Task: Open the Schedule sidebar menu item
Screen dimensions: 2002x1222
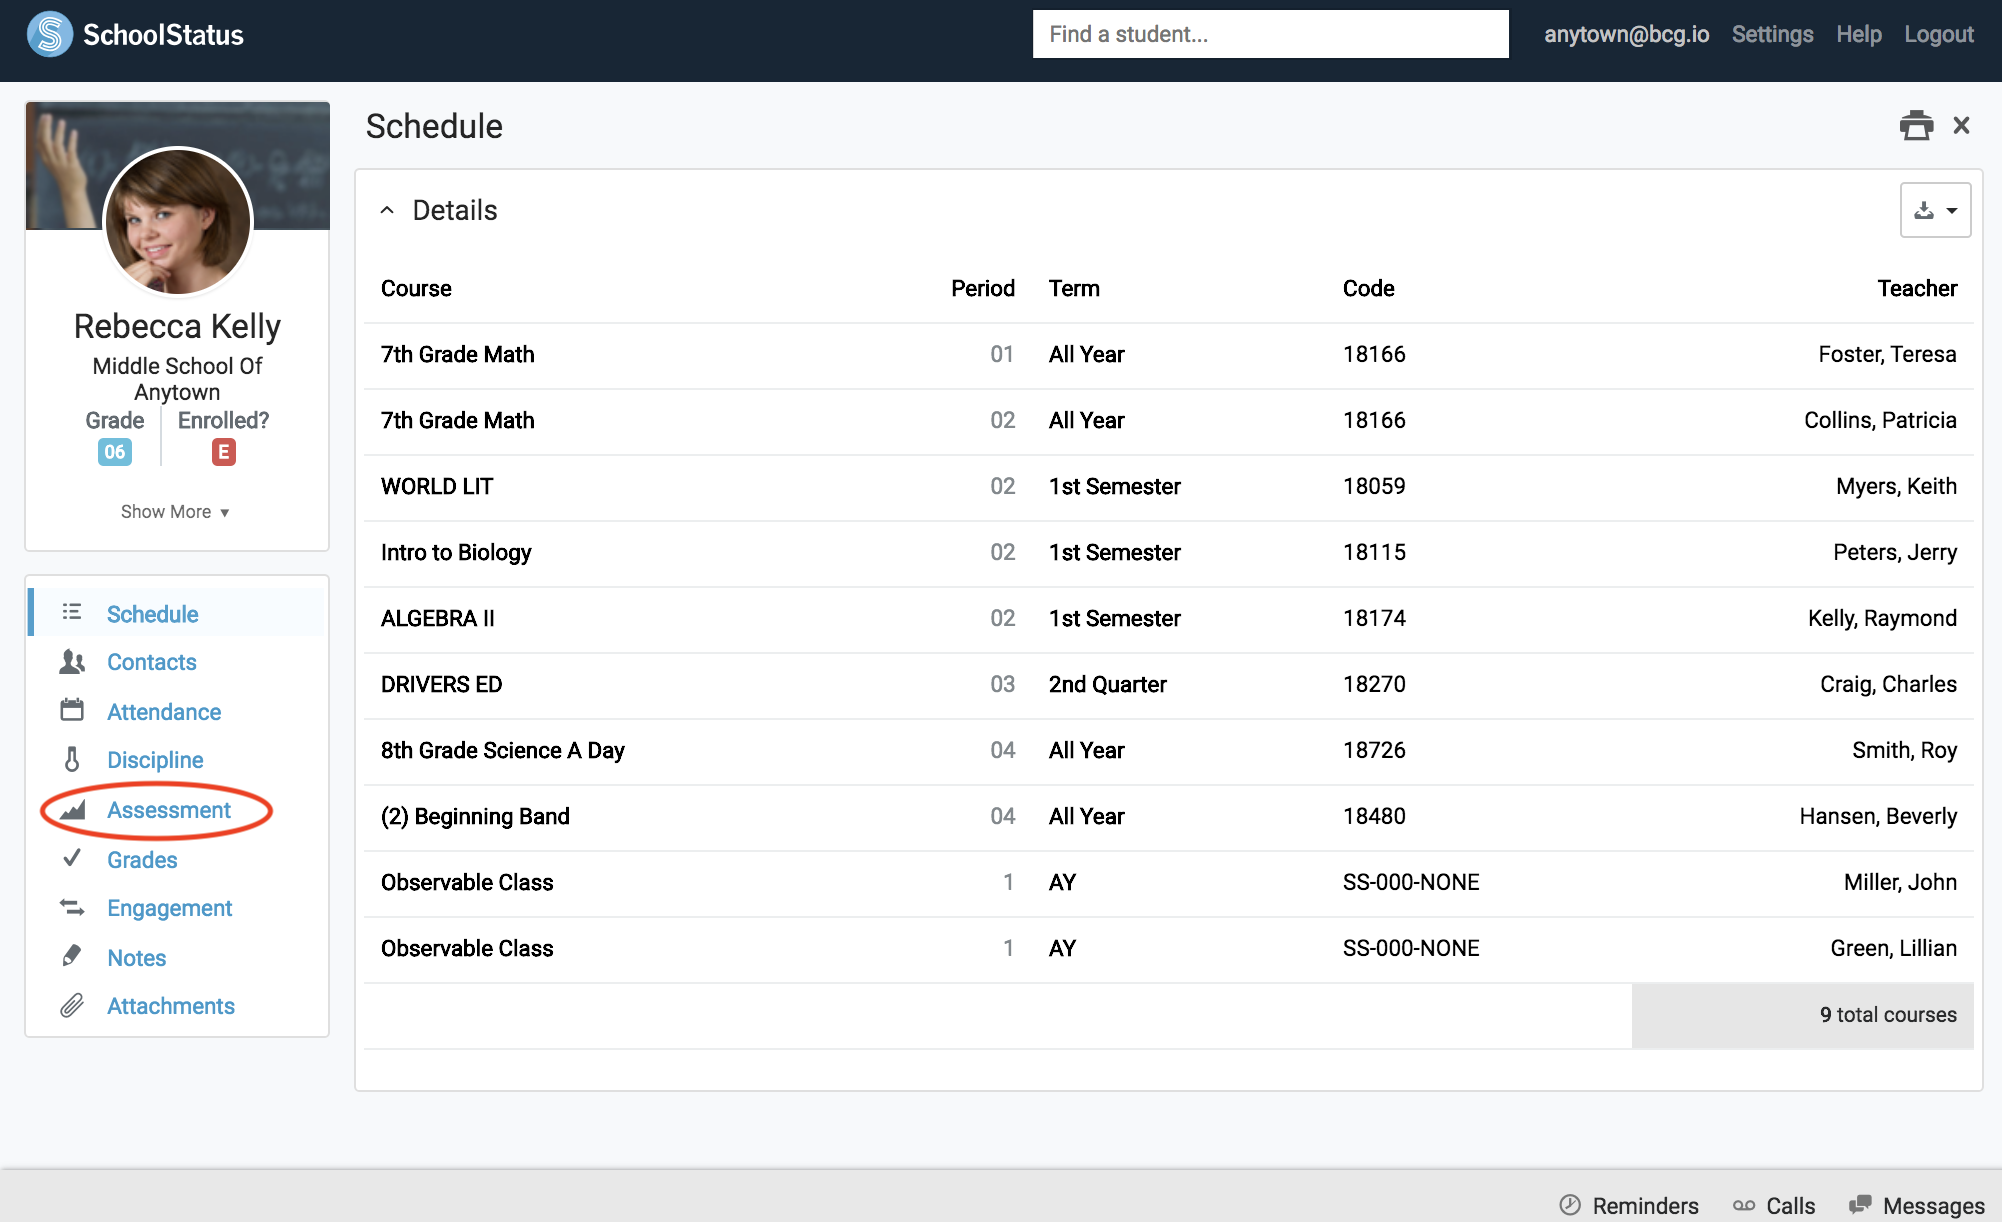Action: pos(153,614)
